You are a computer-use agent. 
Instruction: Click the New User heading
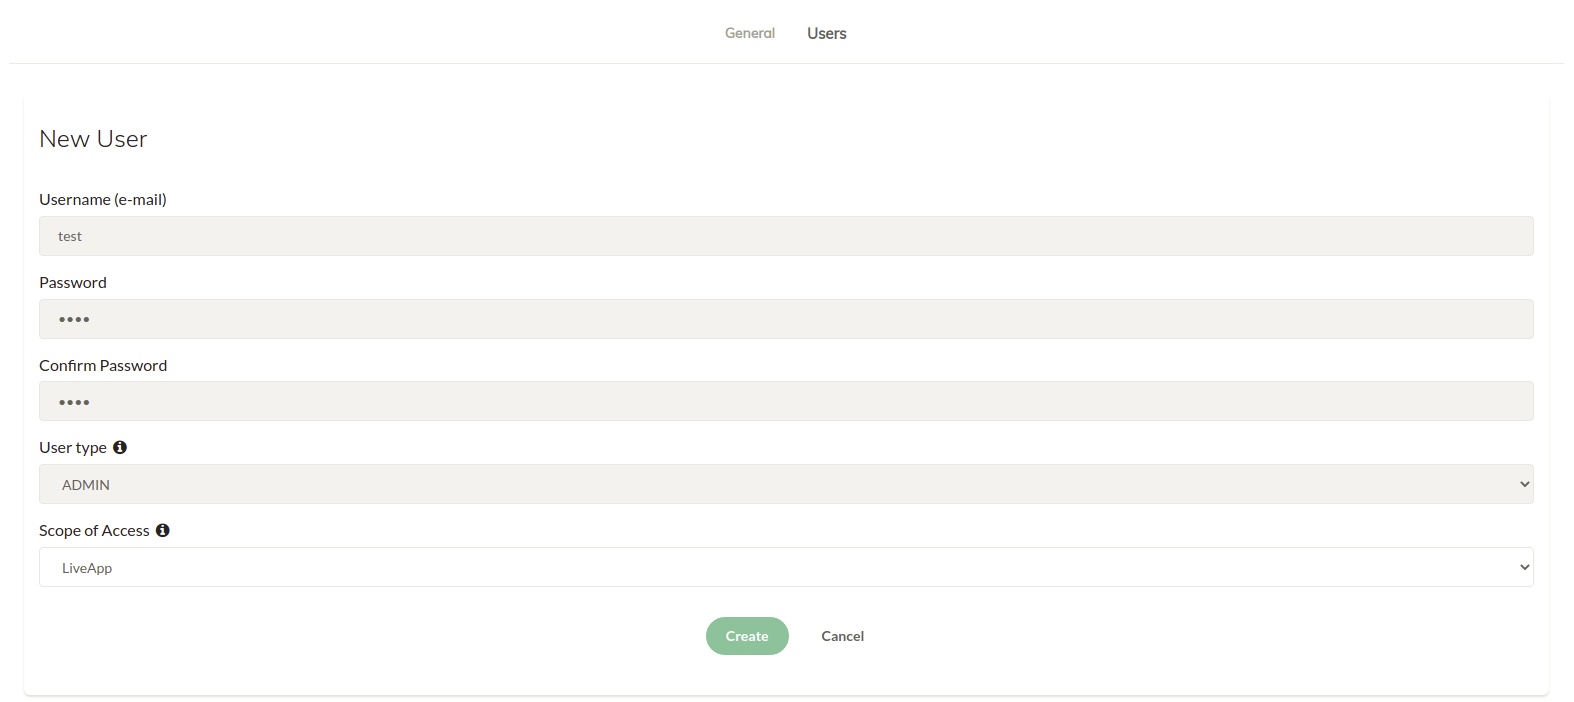tap(93, 139)
